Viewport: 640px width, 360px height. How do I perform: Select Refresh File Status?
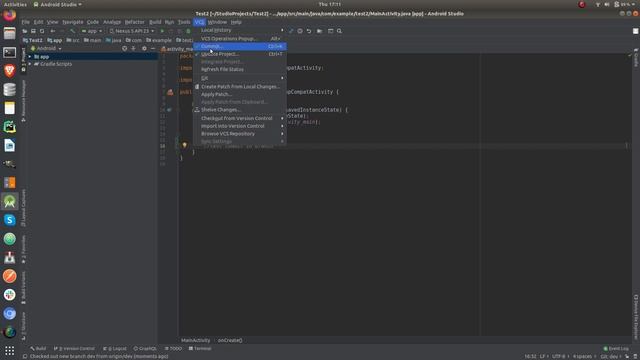240,69
